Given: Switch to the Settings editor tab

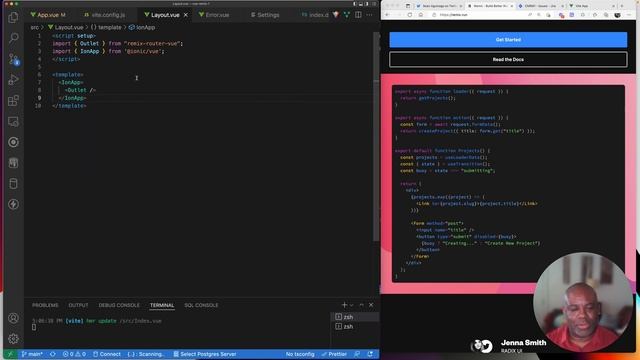Looking at the screenshot, I should [x=265, y=15].
